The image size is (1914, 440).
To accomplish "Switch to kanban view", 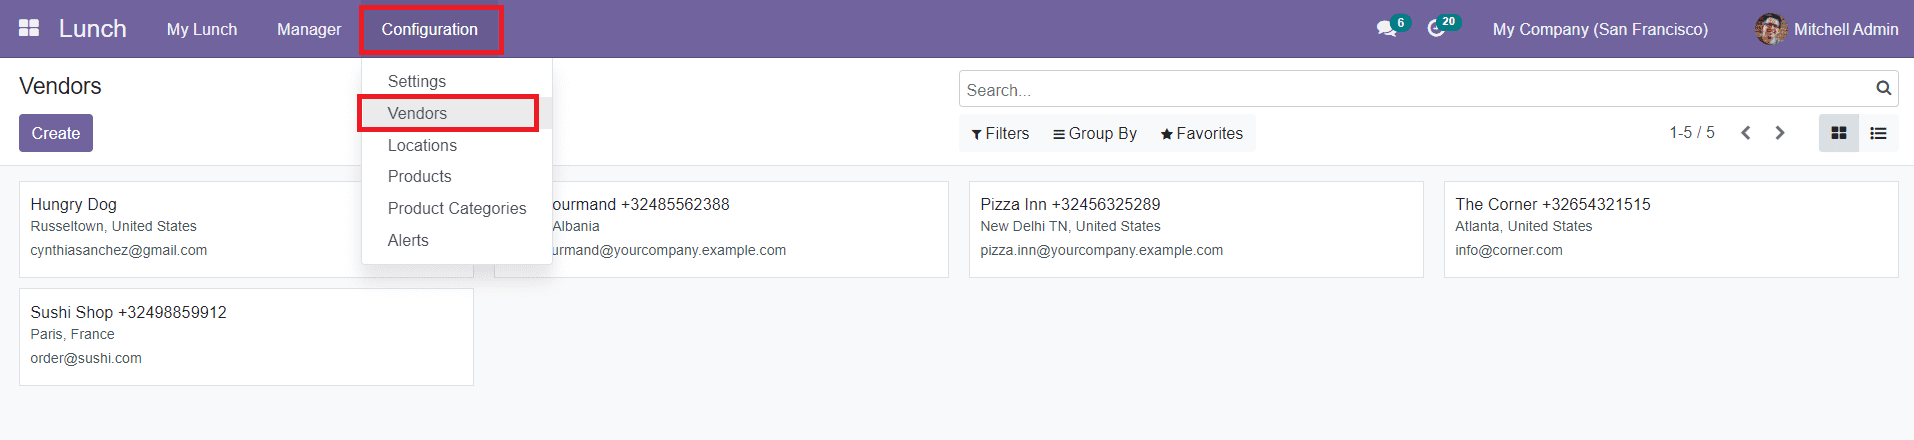I will coord(1838,133).
